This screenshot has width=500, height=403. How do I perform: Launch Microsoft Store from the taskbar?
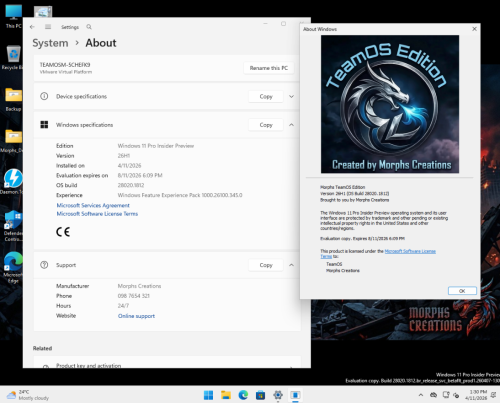coord(260,395)
